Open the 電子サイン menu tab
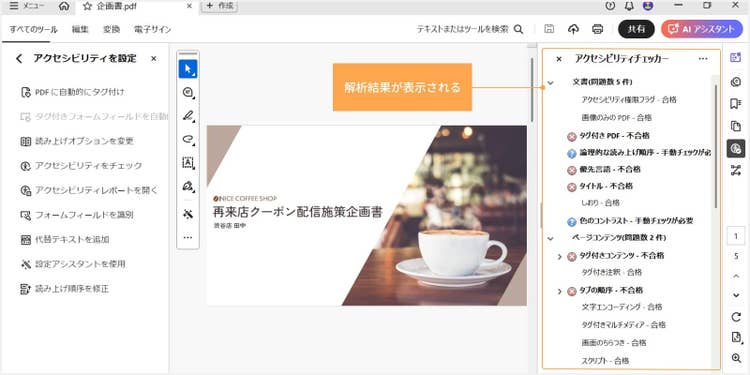This screenshot has height=375, width=750. pyautogui.click(x=153, y=30)
